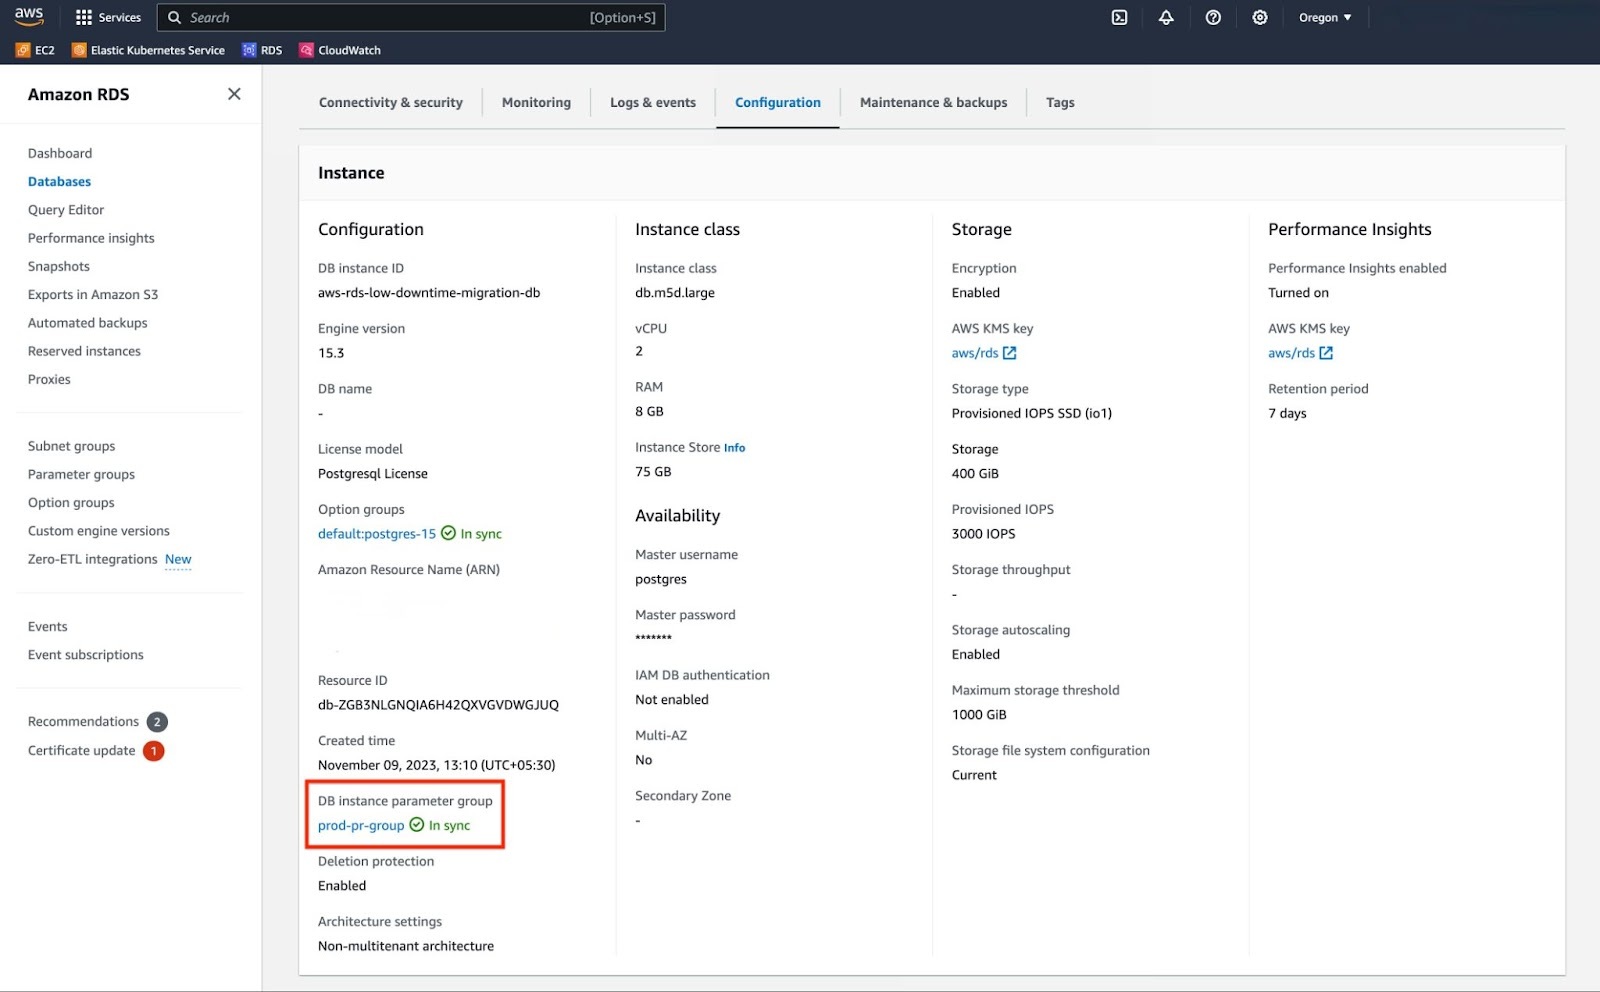Open the Tags tab

pyautogui.click(x=1060, y=102)
